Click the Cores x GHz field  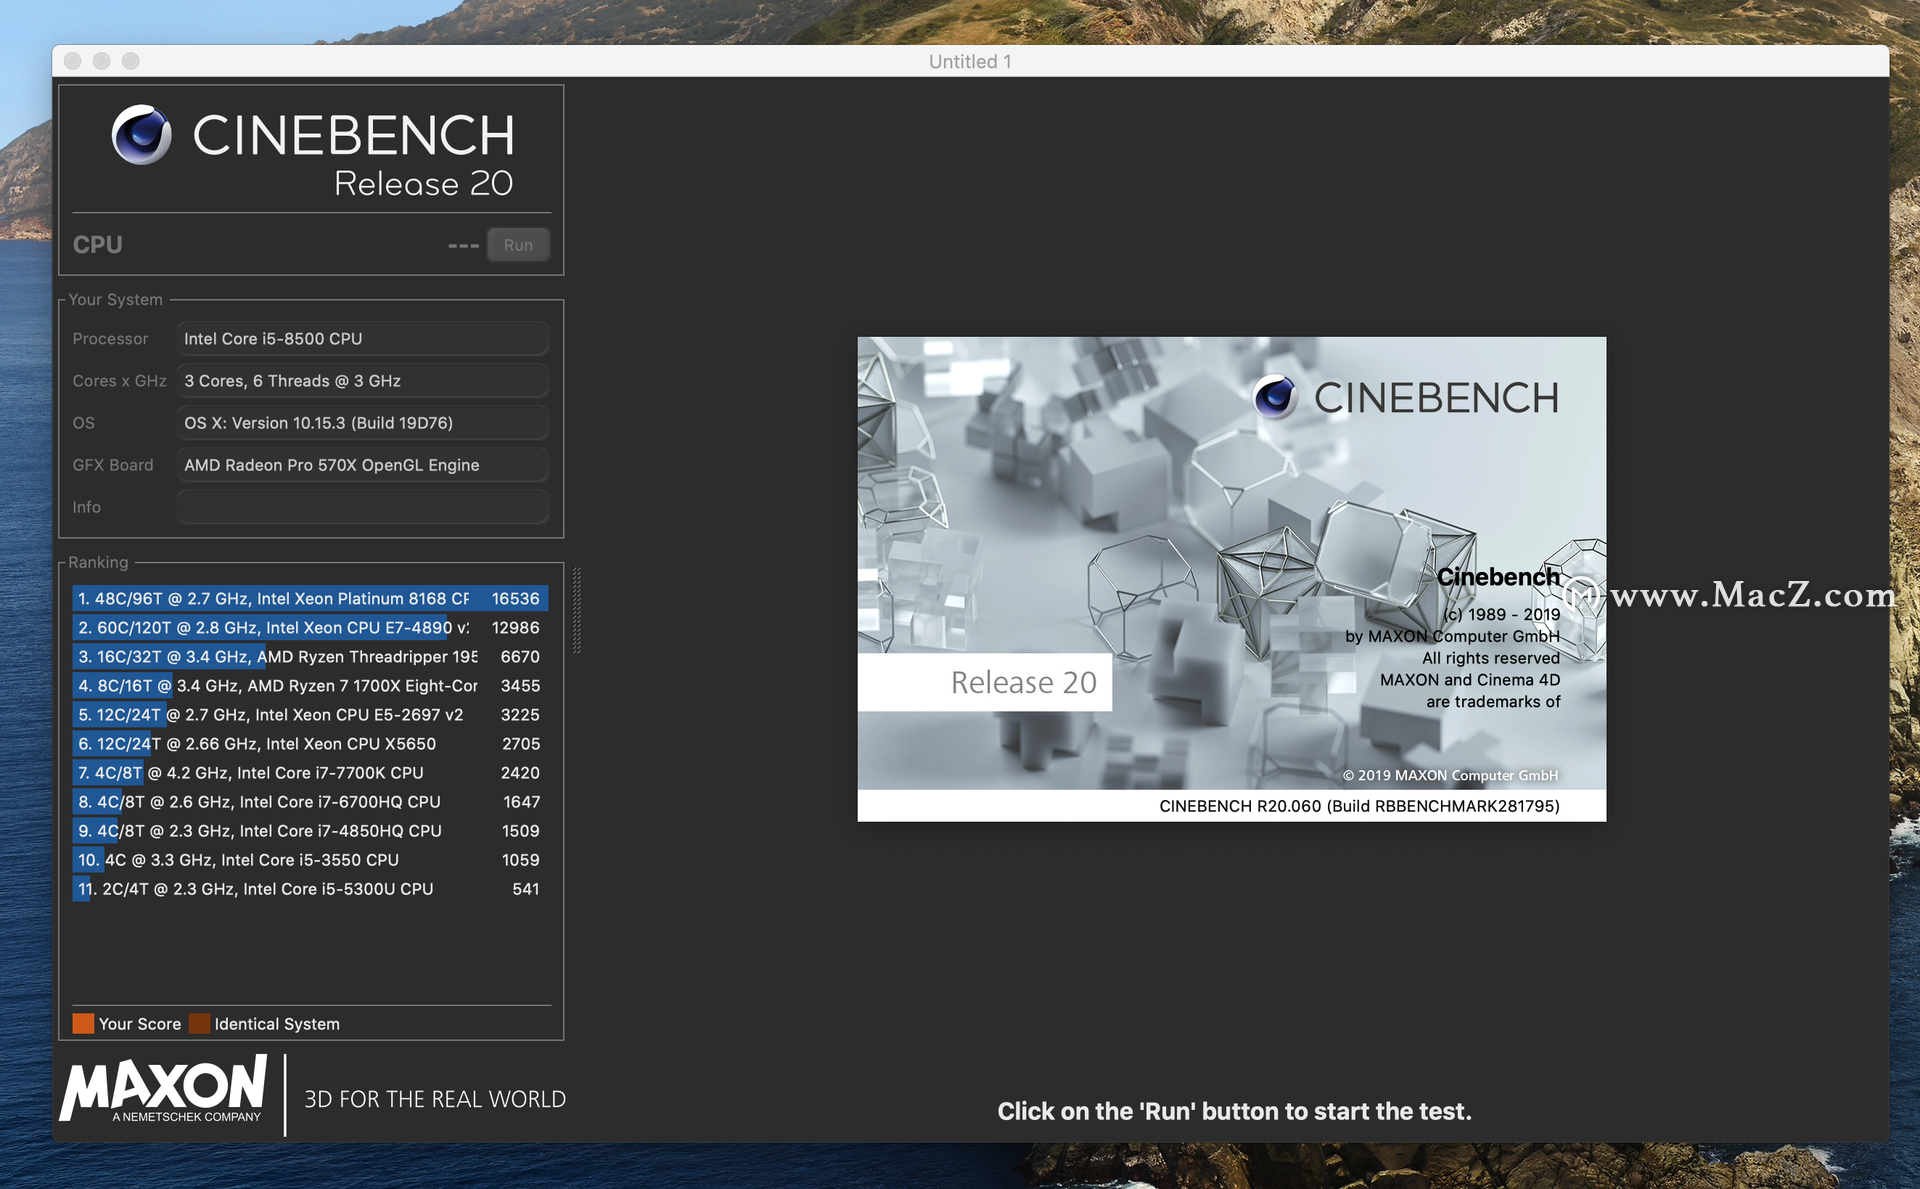tap(363, 381)
